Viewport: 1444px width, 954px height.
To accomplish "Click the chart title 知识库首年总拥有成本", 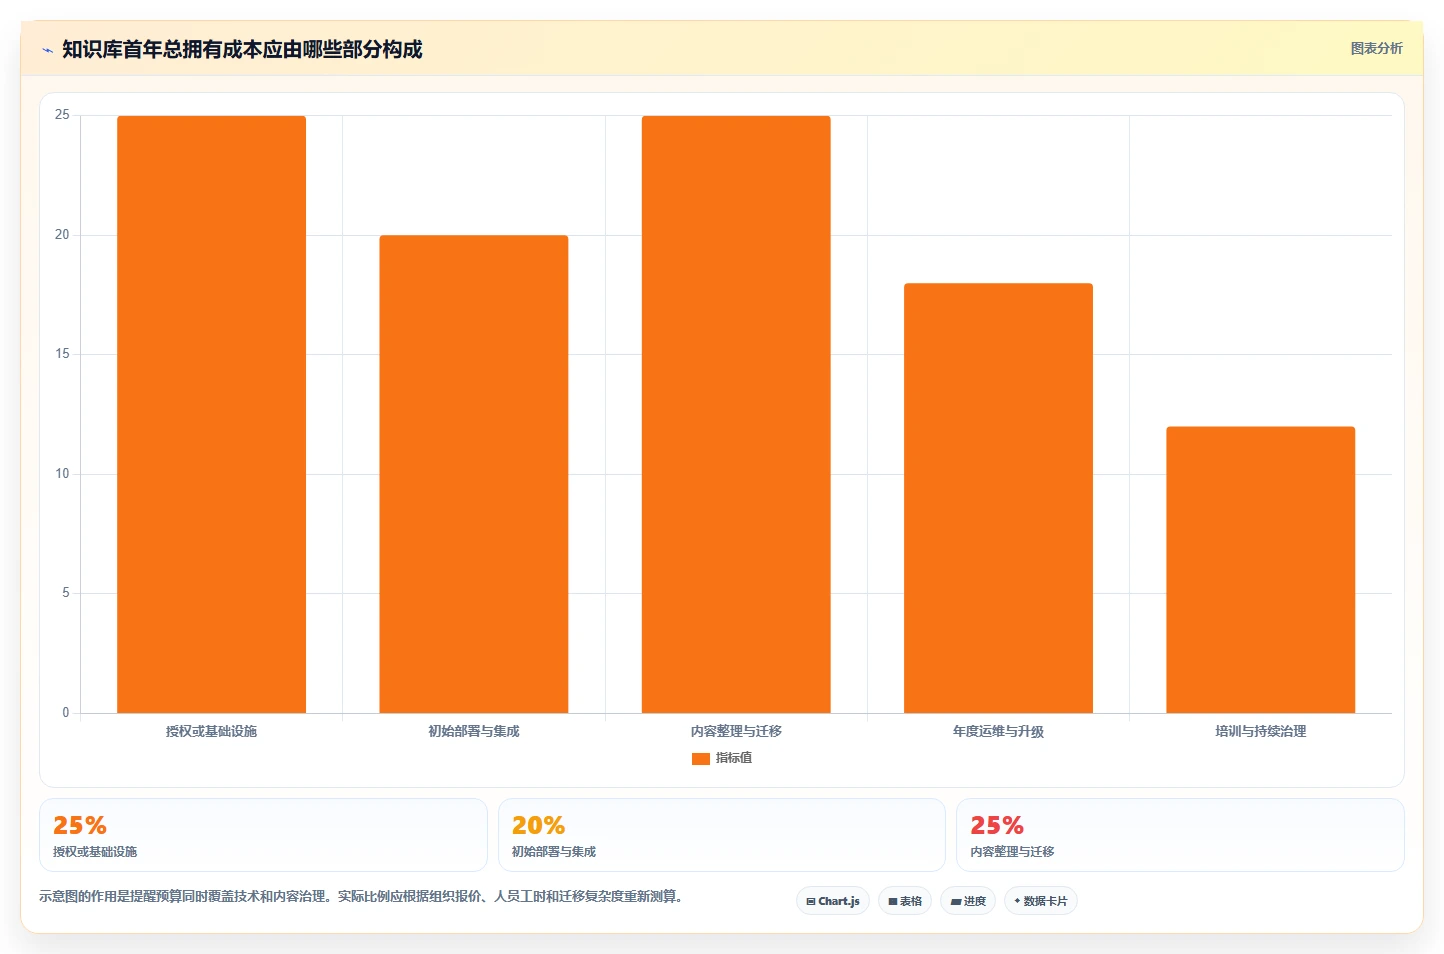I will click(x=242, y=49).
